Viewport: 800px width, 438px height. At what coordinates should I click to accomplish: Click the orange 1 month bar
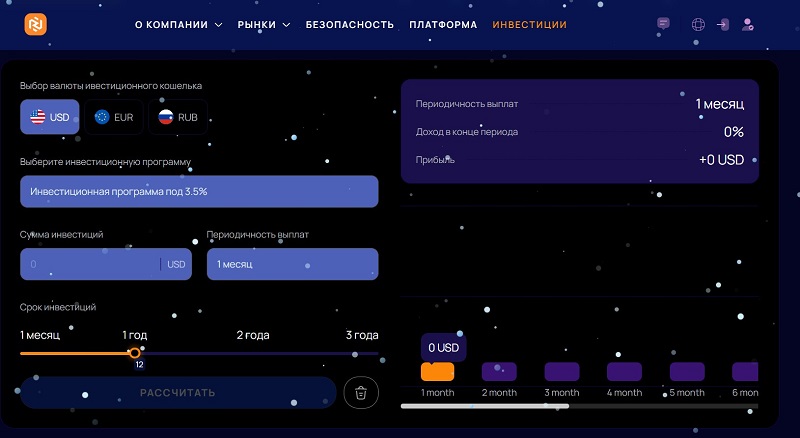click(x=437, y=371)
